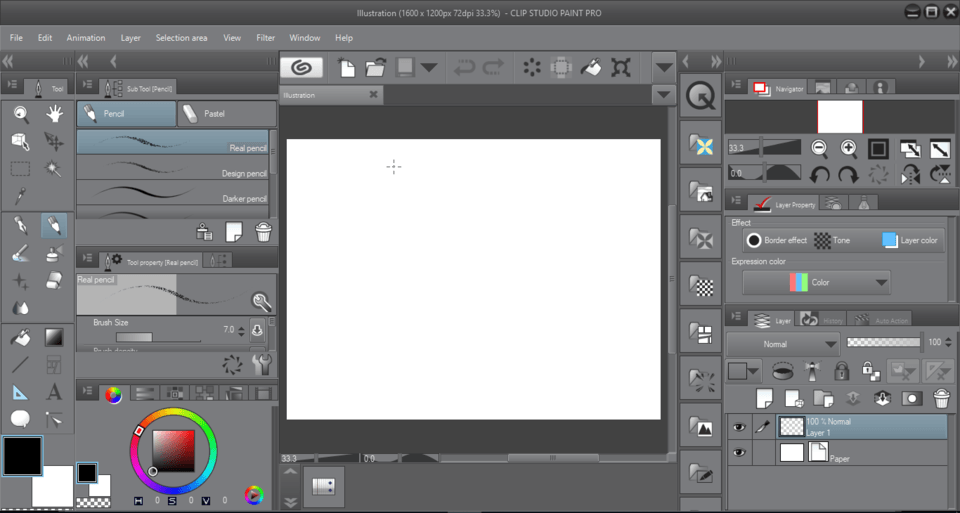960x513 pixels.
Task: Hide Layer 1 with its eye icon
Action: [x=739, y=427]
